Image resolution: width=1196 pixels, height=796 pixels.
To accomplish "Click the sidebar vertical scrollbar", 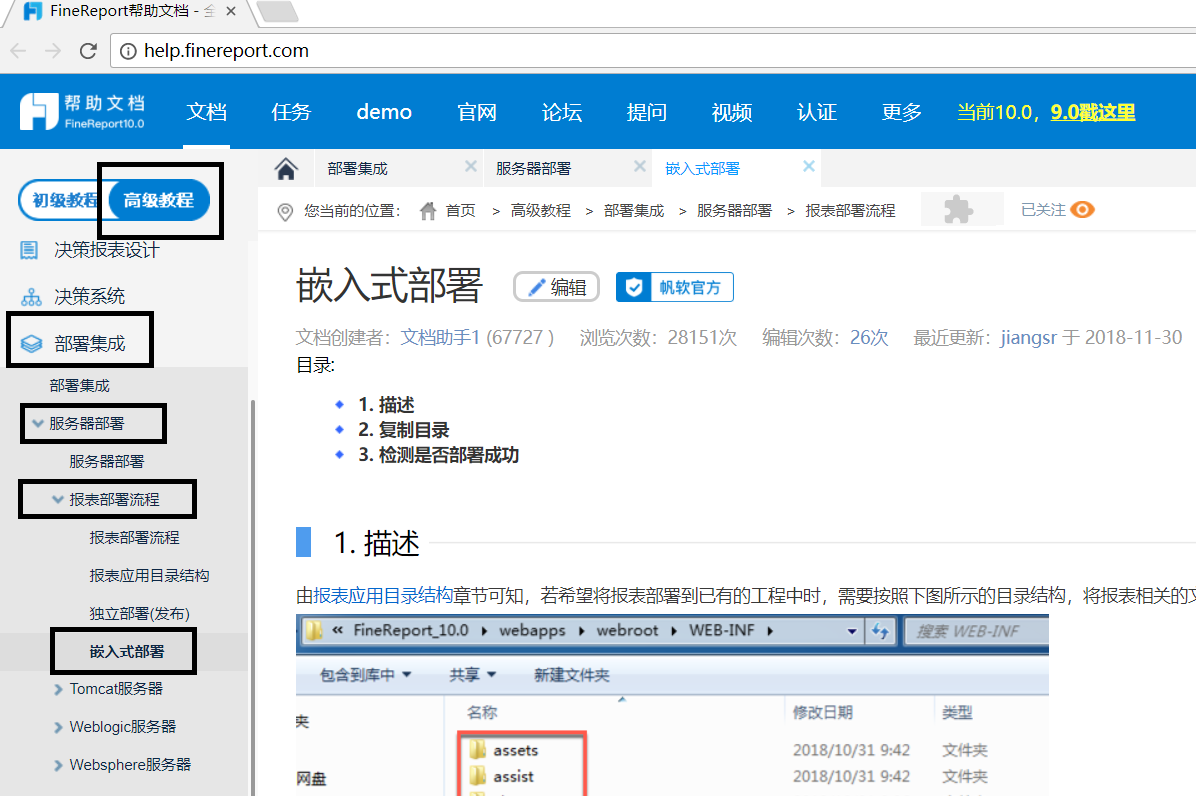I will [252, 598].
